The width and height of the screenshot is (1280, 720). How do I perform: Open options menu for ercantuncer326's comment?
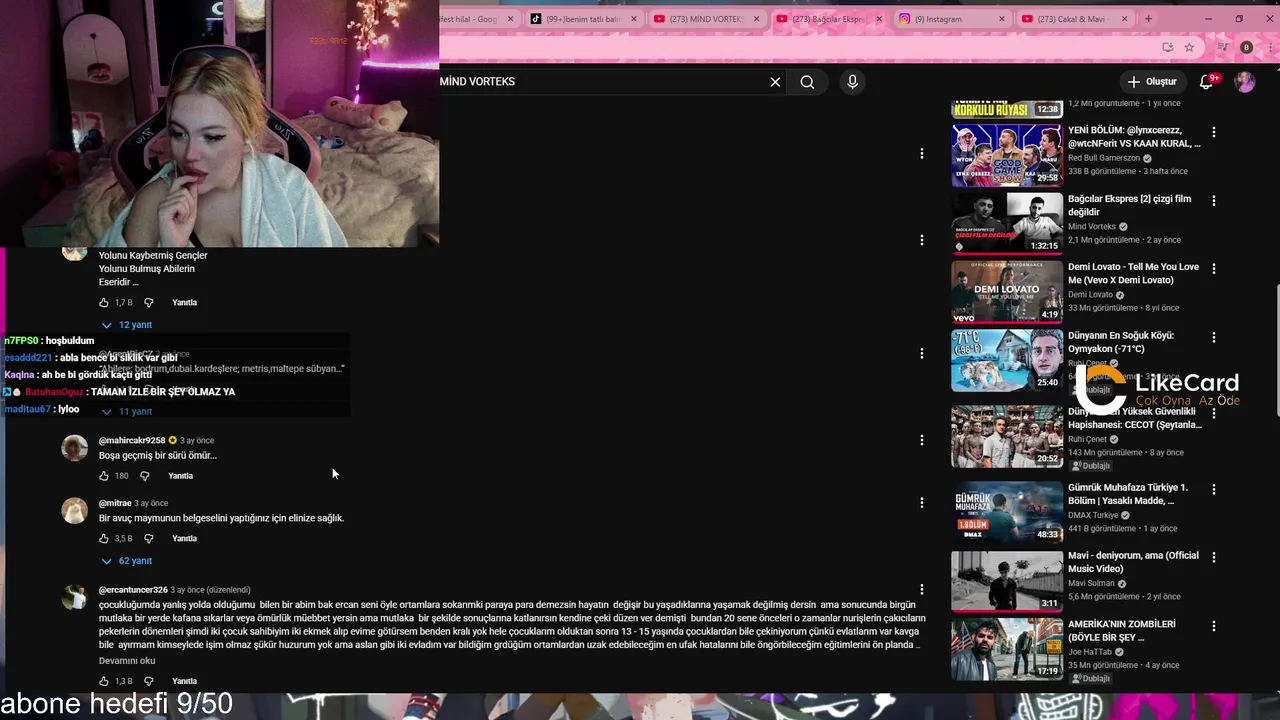click(x=922, y=590)
